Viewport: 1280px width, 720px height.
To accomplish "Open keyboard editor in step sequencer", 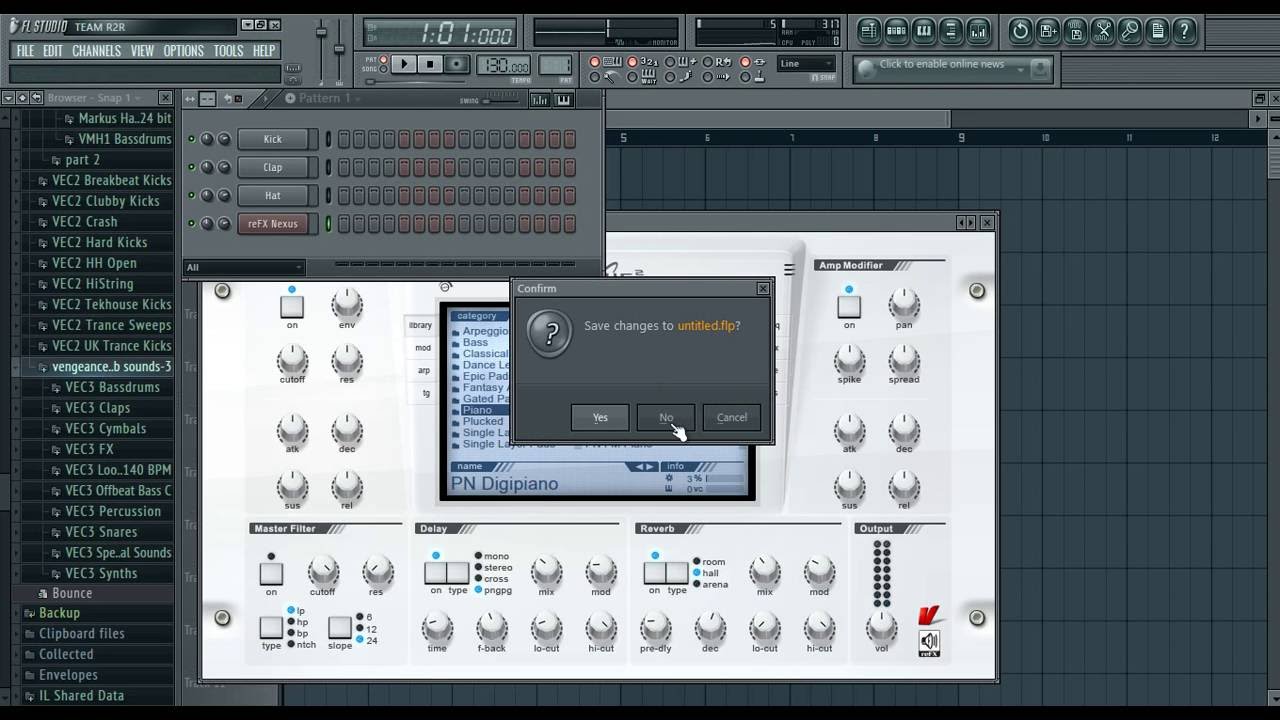I will (563, 99).
